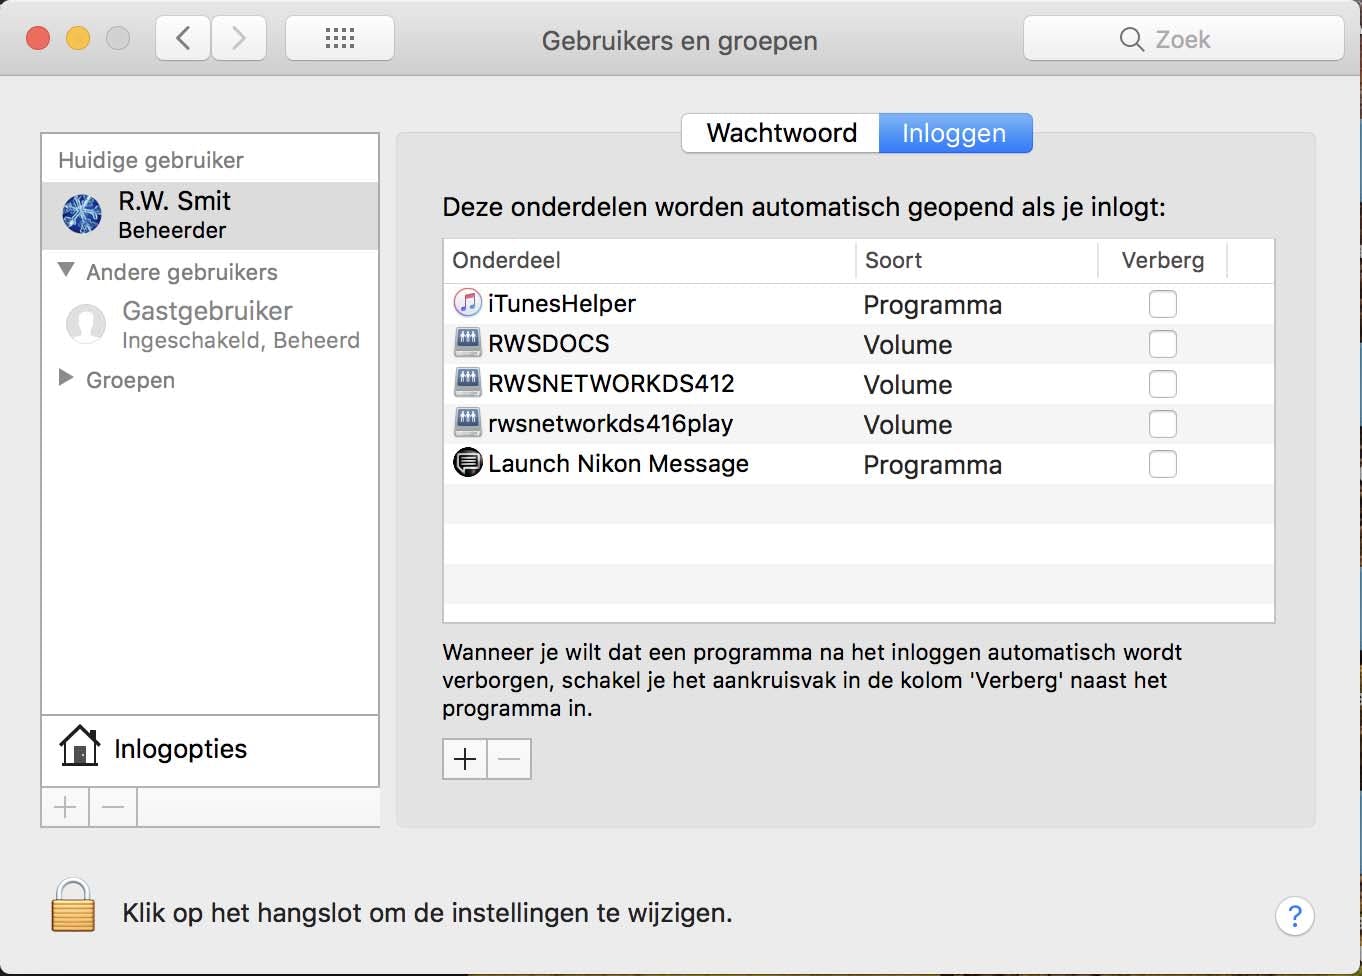Click the Groepen label in the sidebar

click(130, 380)
